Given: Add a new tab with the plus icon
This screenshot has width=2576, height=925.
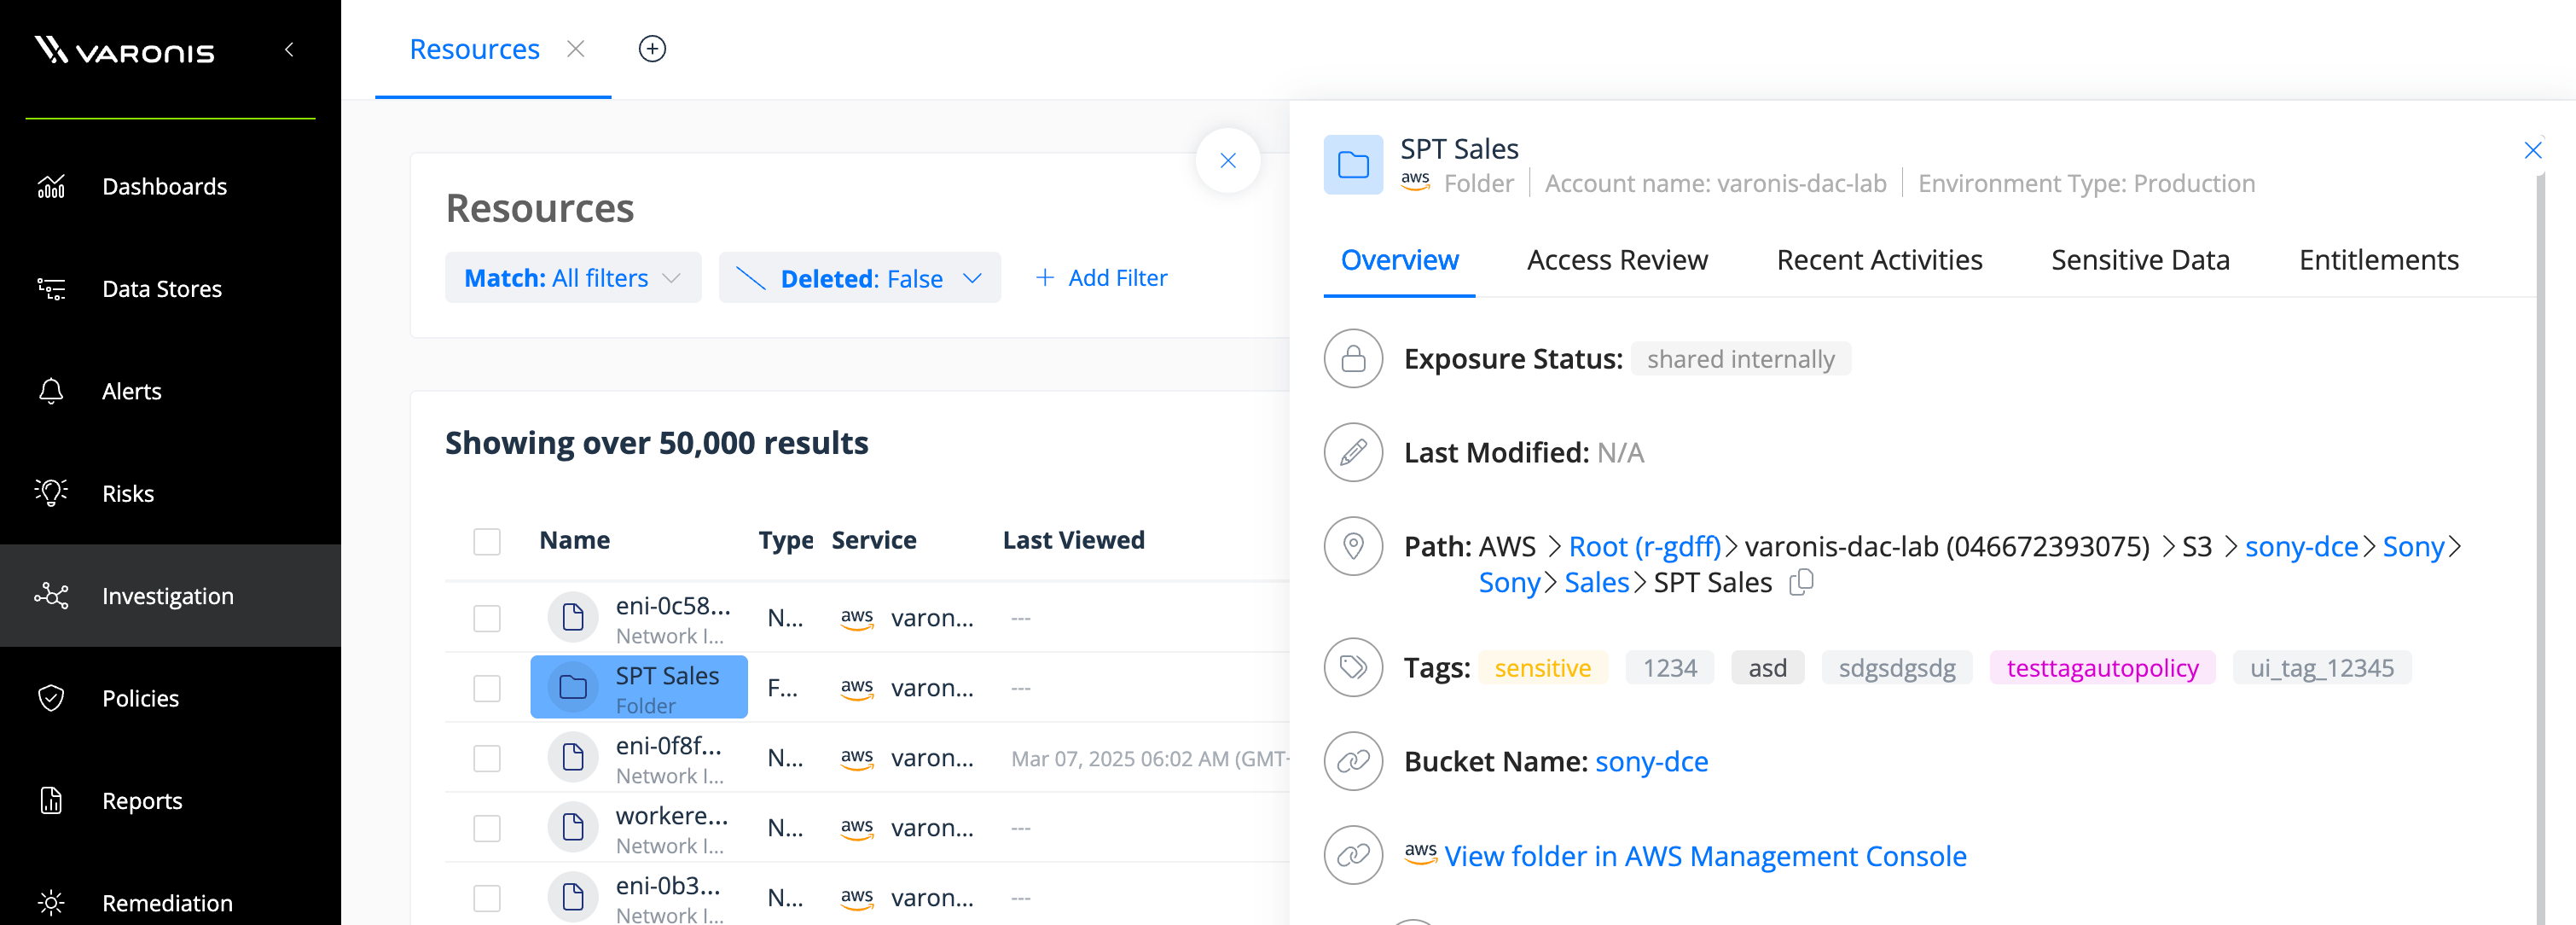Looking at the screenshot, I should click(x=652, y=49).
